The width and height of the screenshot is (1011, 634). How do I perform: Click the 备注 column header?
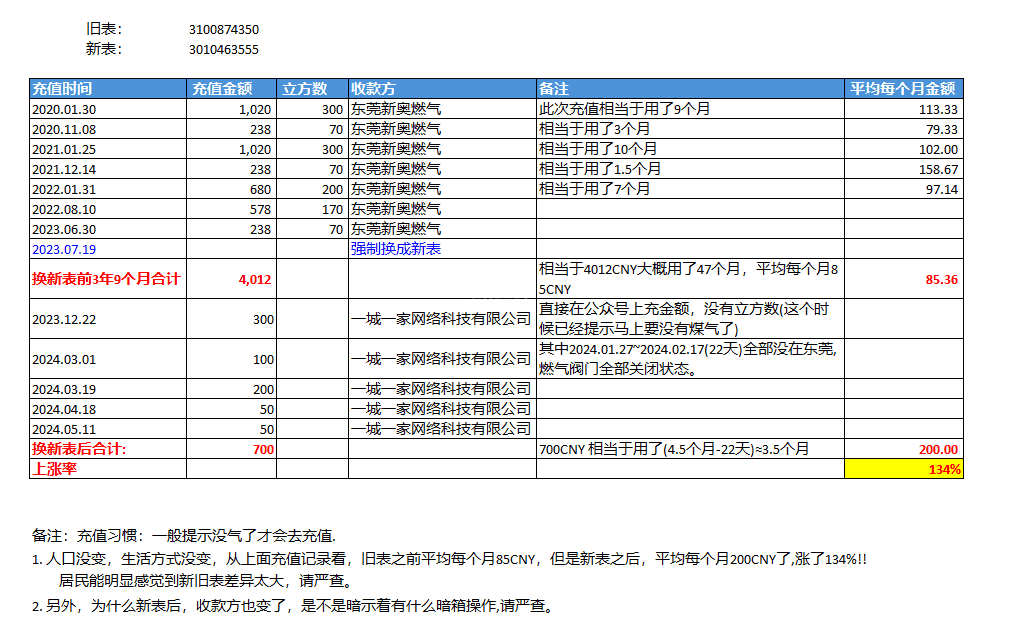[691, 88]
